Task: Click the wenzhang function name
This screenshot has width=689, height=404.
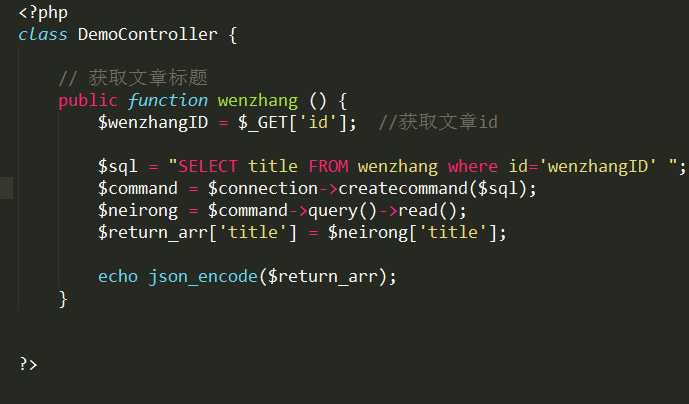Action: (x=258, y=101)
